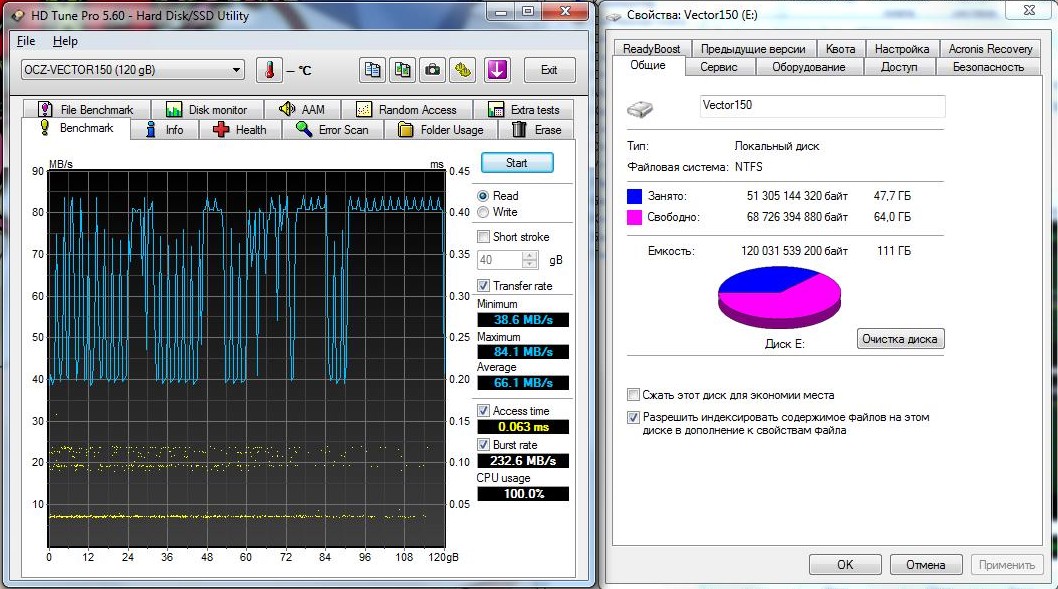Check compress this disk option
The height and width of the screenshot is (589, 1058).
coord(633,395)
